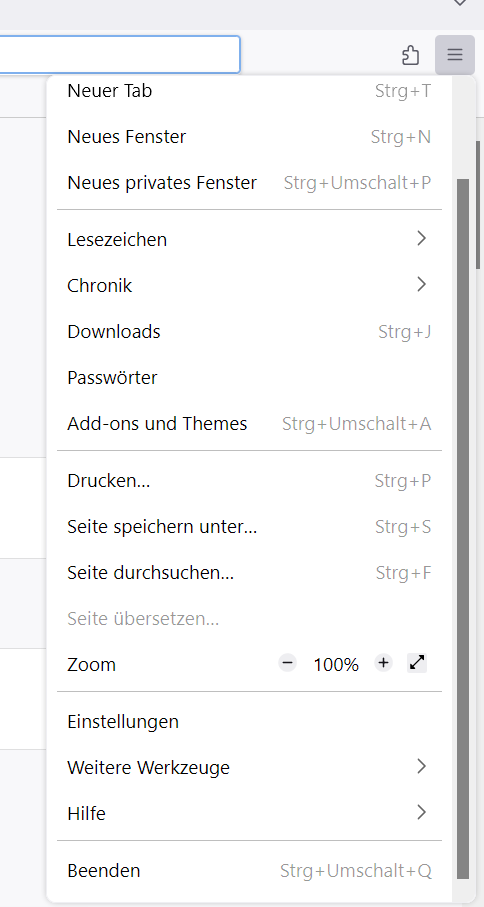Image resolution: width=484 pixels, height=907 pixels.
Task: Open Passwörter
Action: tap(249, 378)
